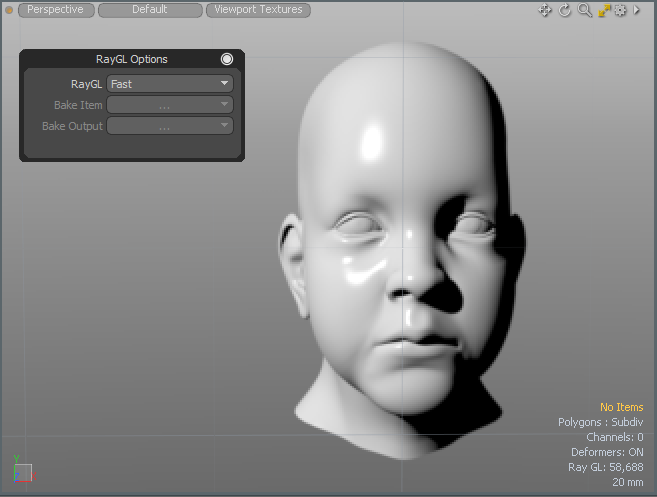
Task: Toggle the round RayGL Options panel button
Action: tap(227, 59)
